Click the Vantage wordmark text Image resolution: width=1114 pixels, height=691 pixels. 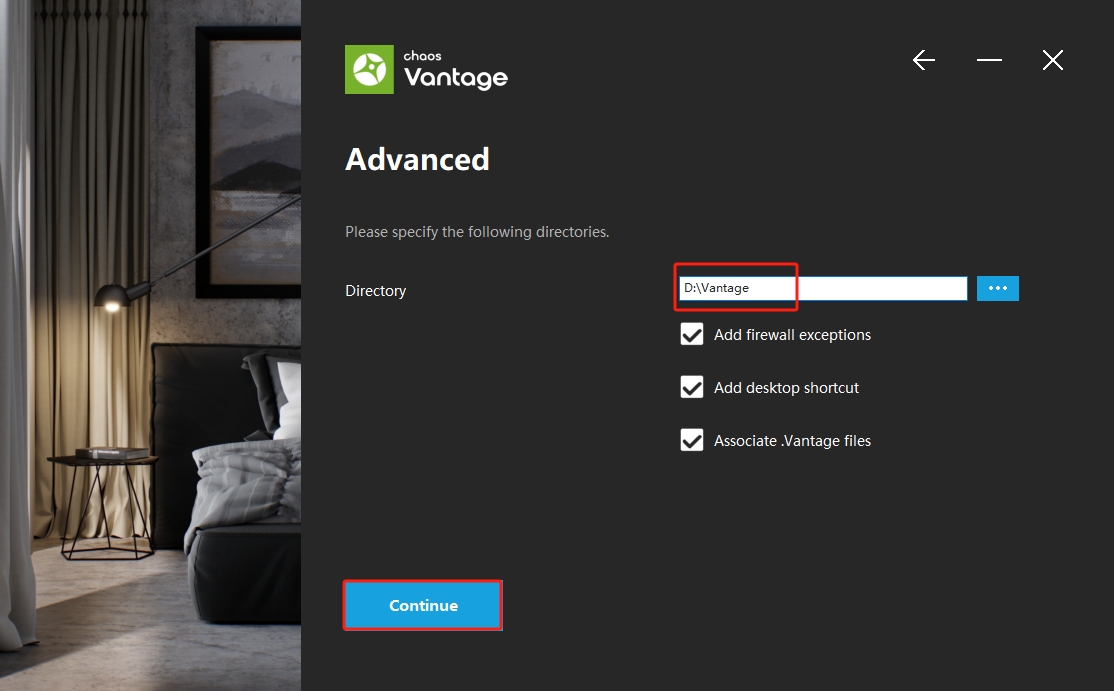[x=456, y=77]
